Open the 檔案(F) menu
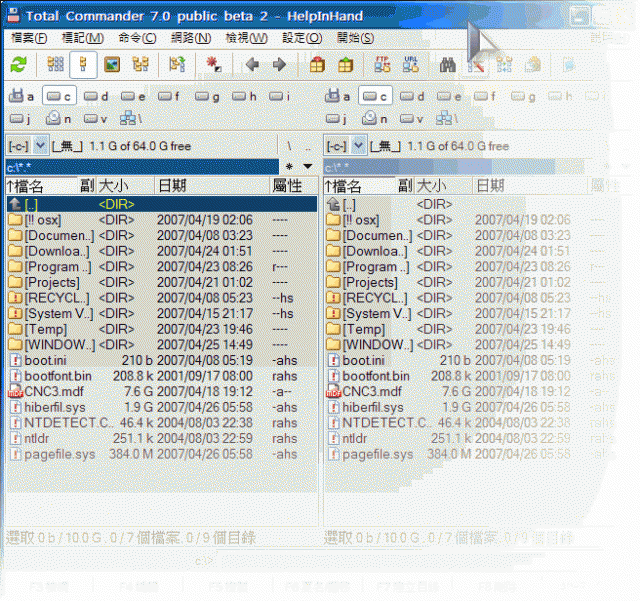Viewport: 640px width, 601px height. click(29, 38)
